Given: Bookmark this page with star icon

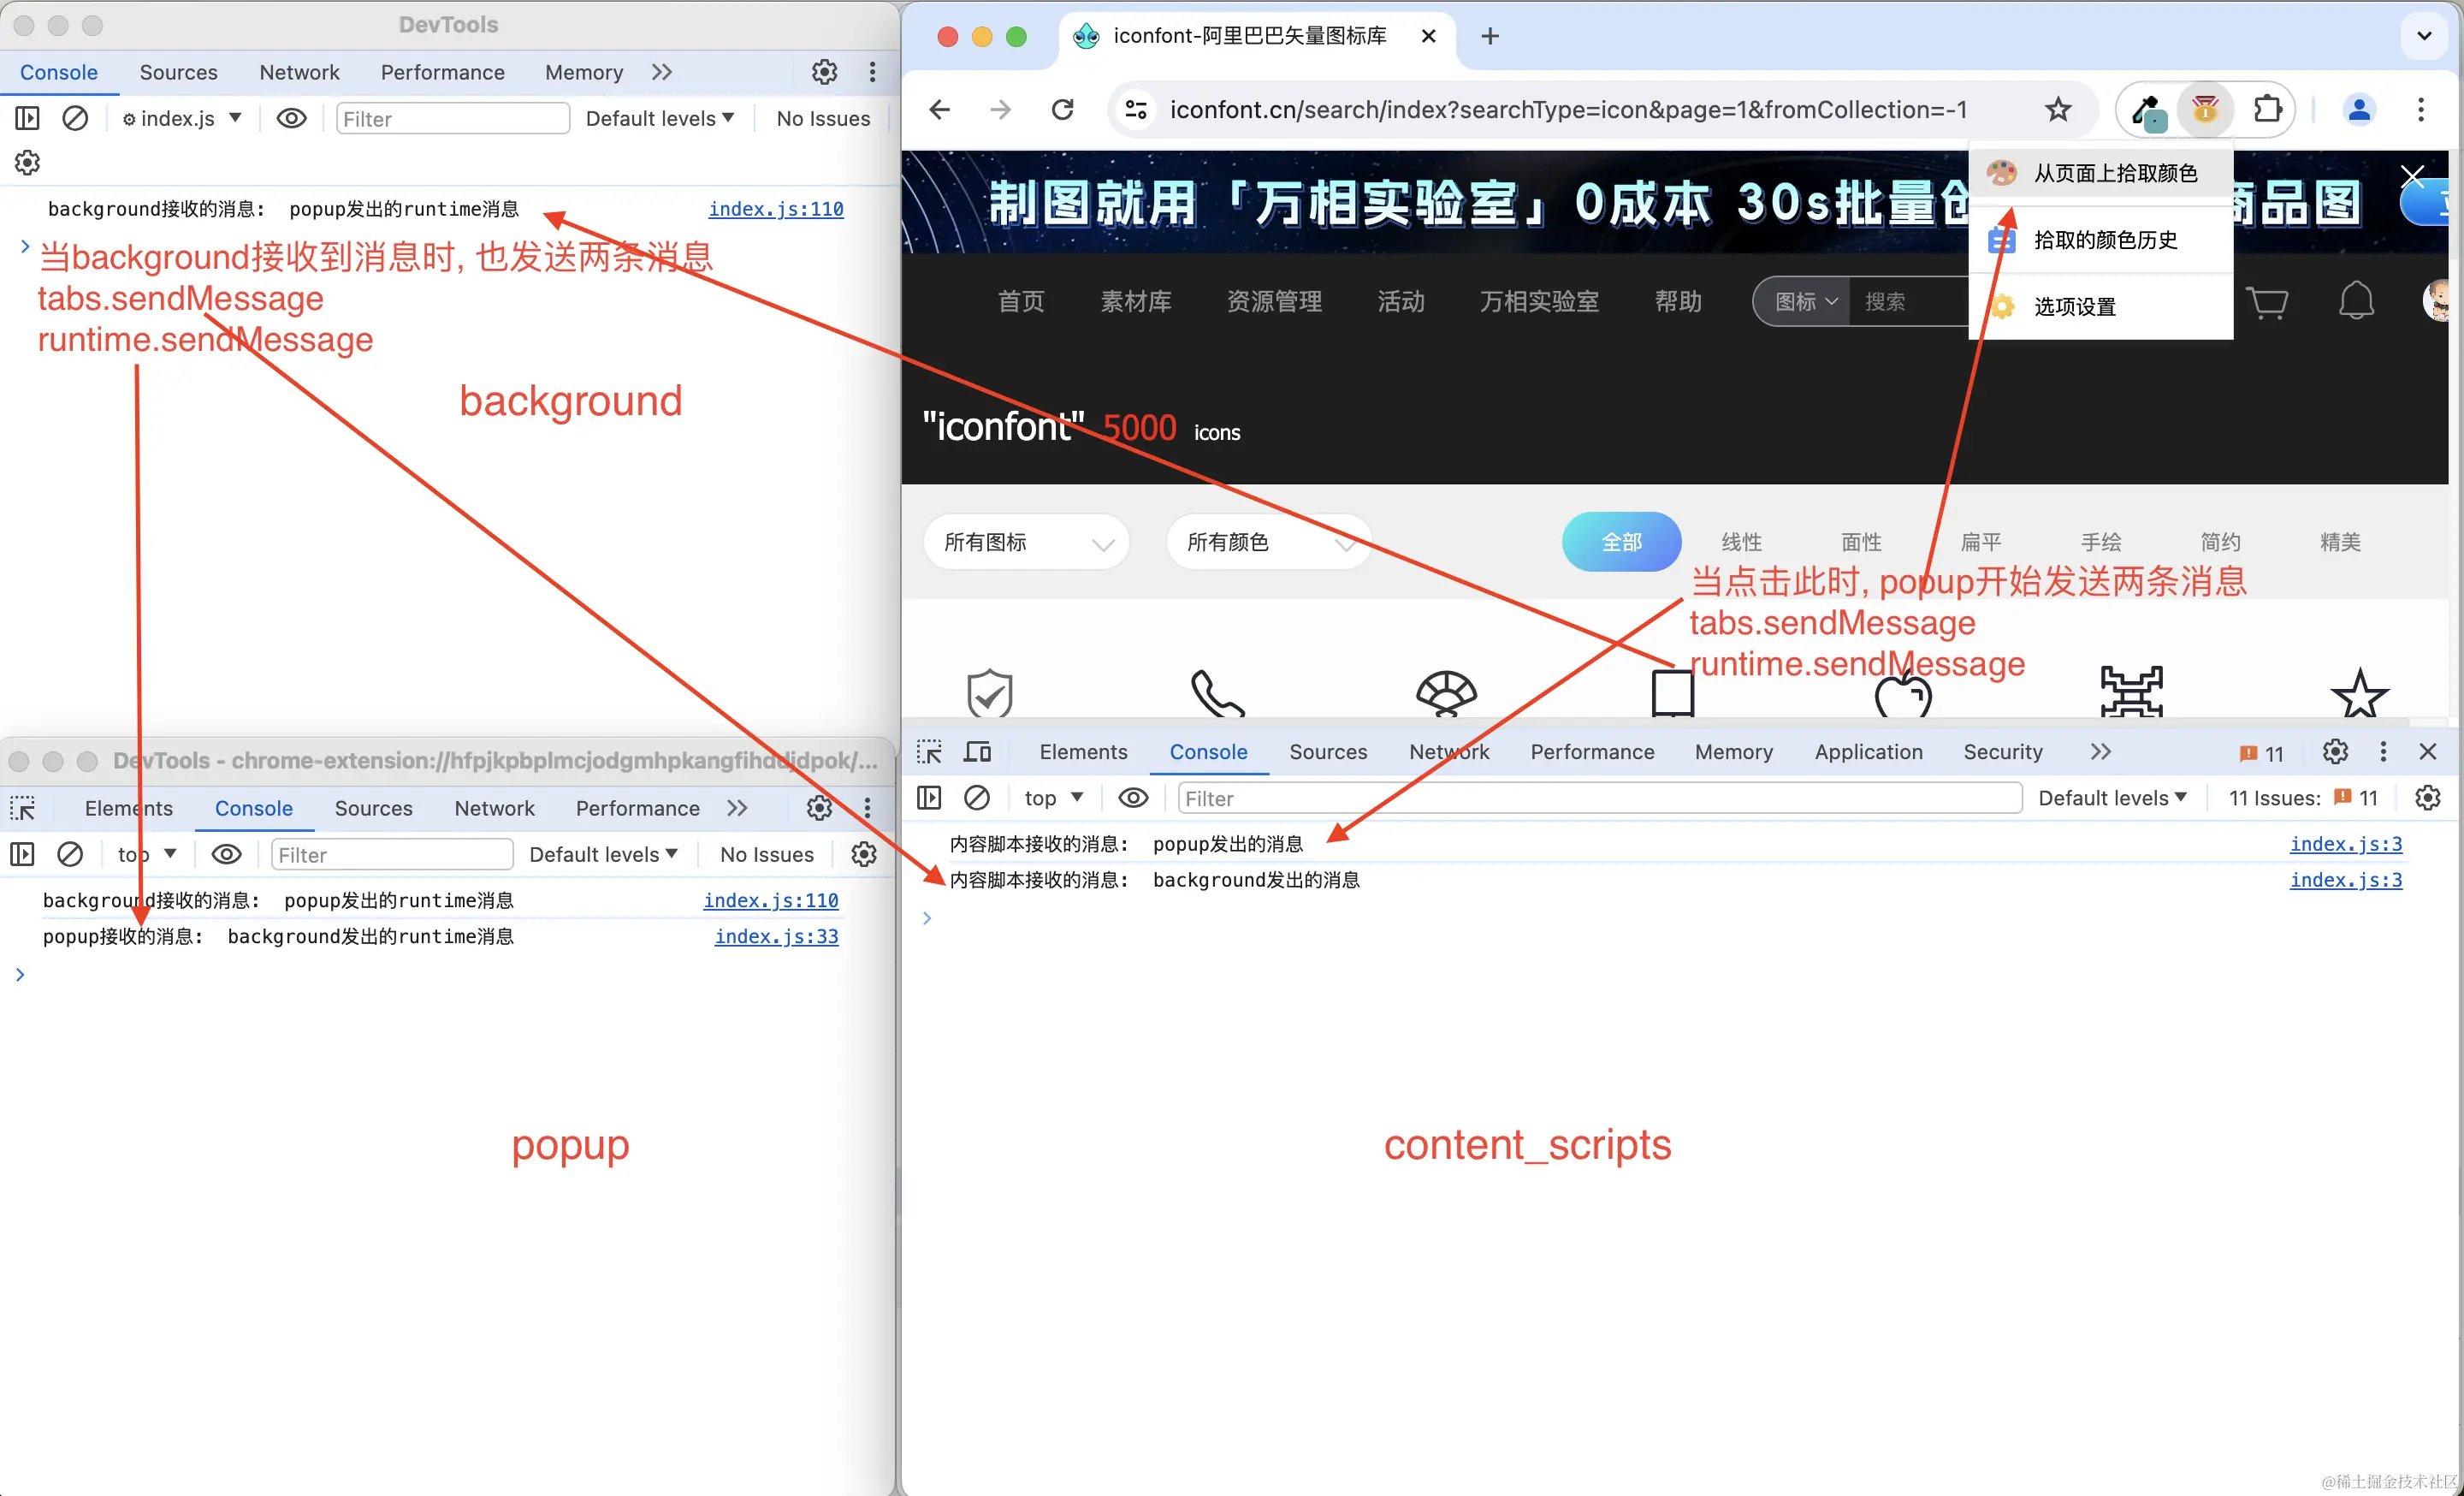Looking at the screenshot, I should (x=2058, y=109).
